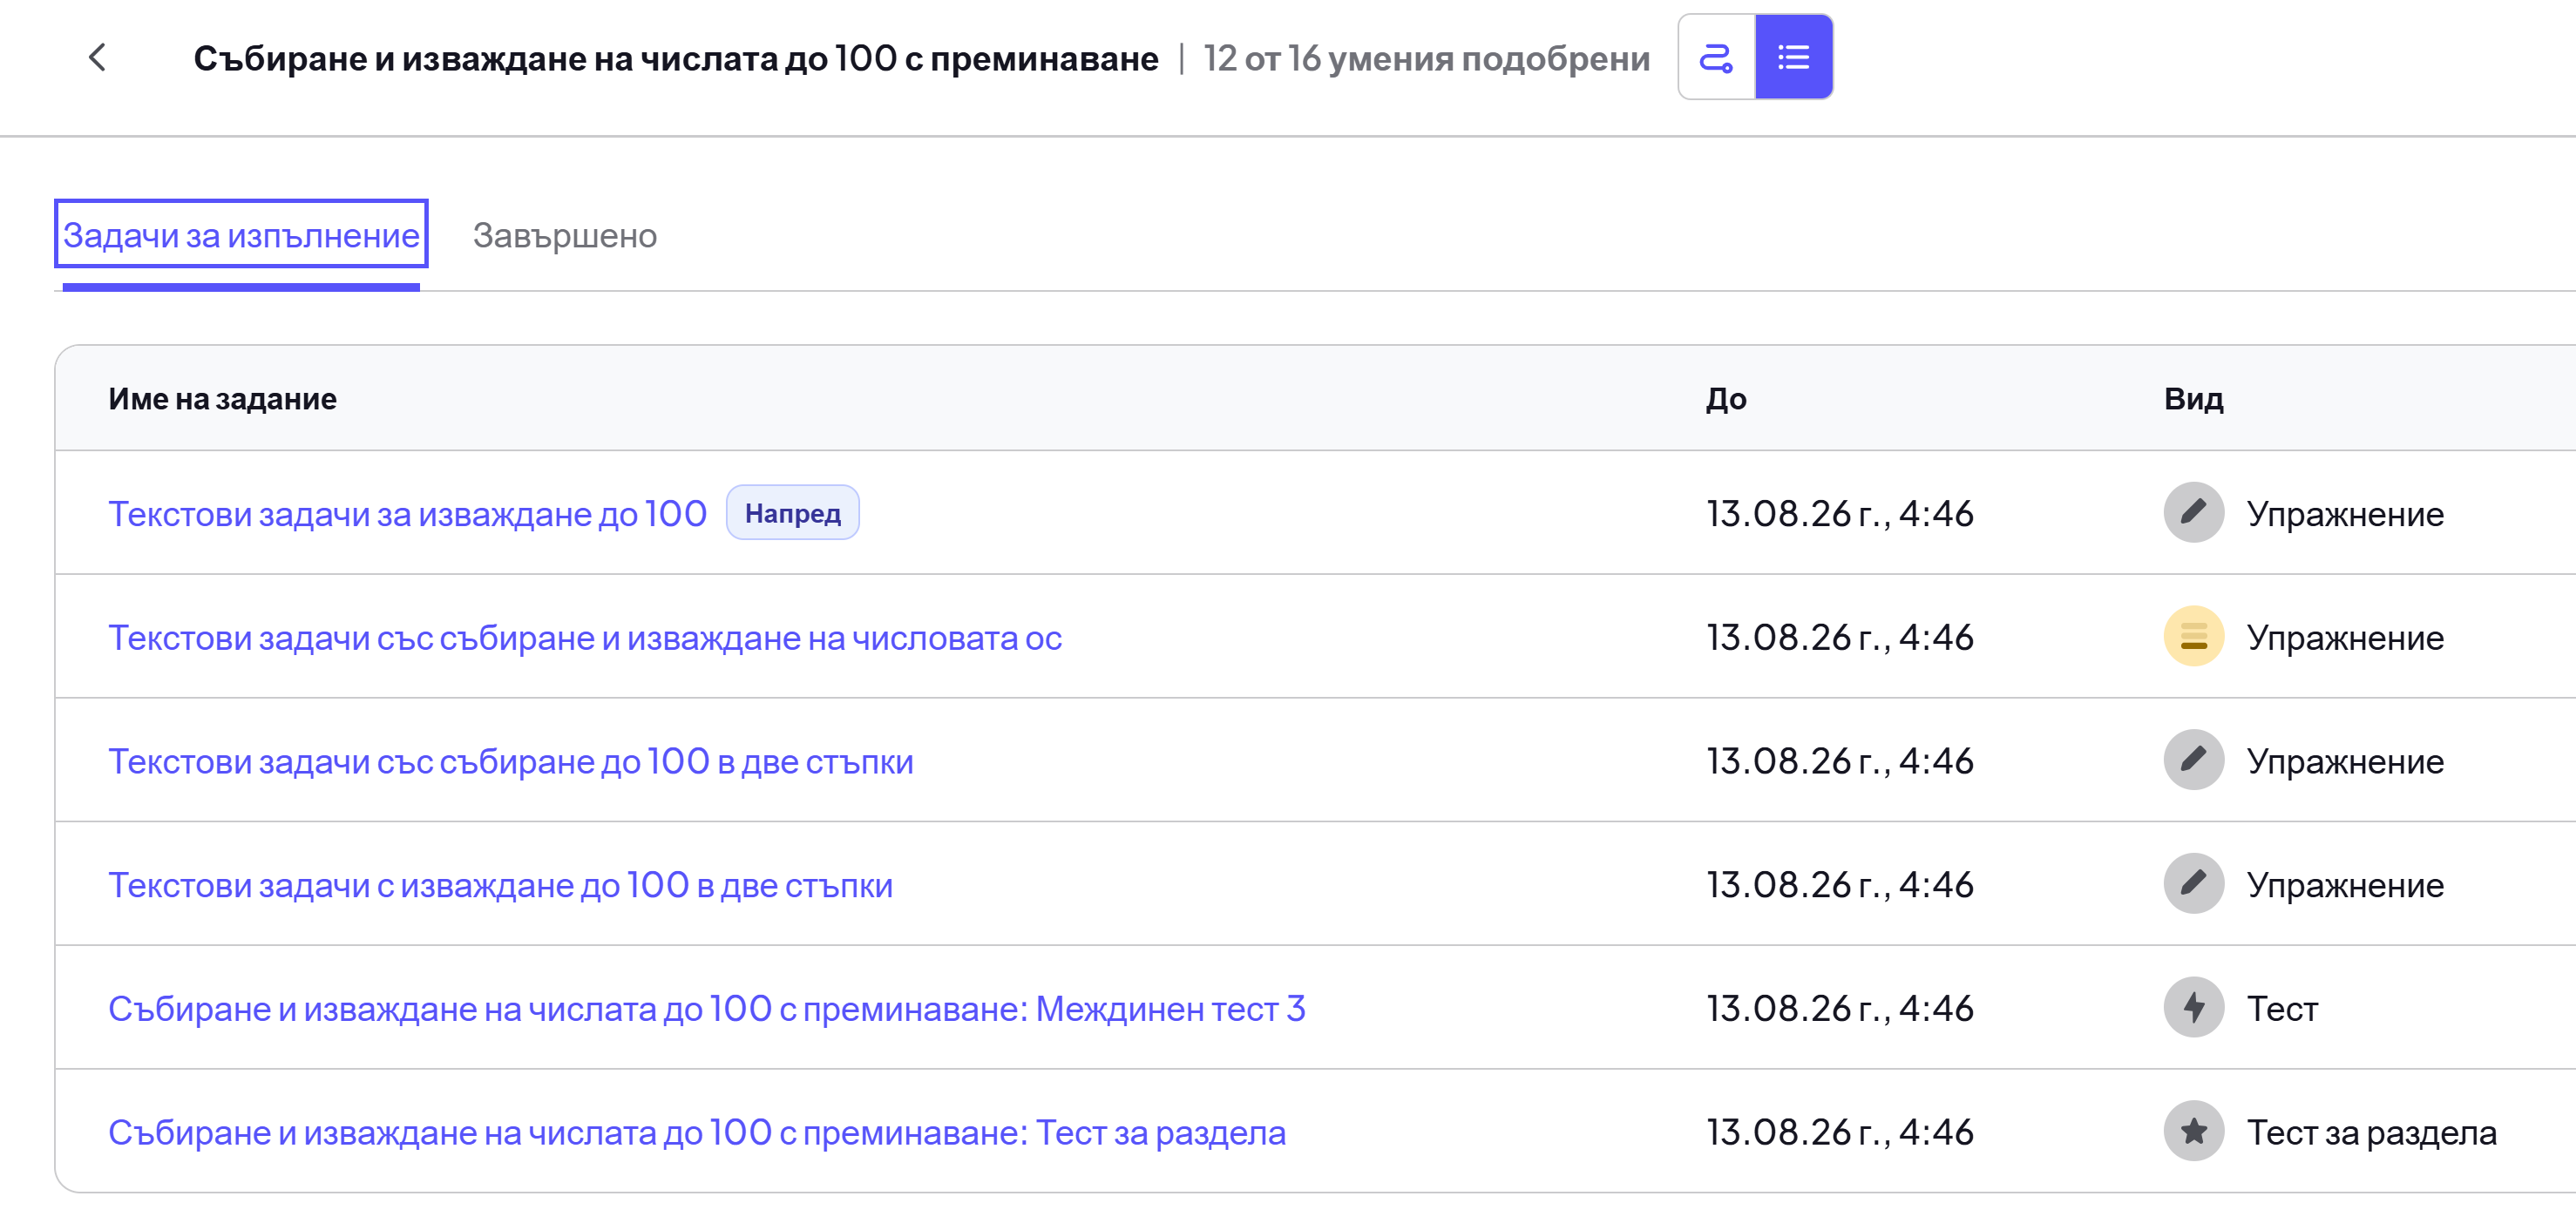Click due date of изваждане до 100 в две стъпки

click(x=1840, y=885)
